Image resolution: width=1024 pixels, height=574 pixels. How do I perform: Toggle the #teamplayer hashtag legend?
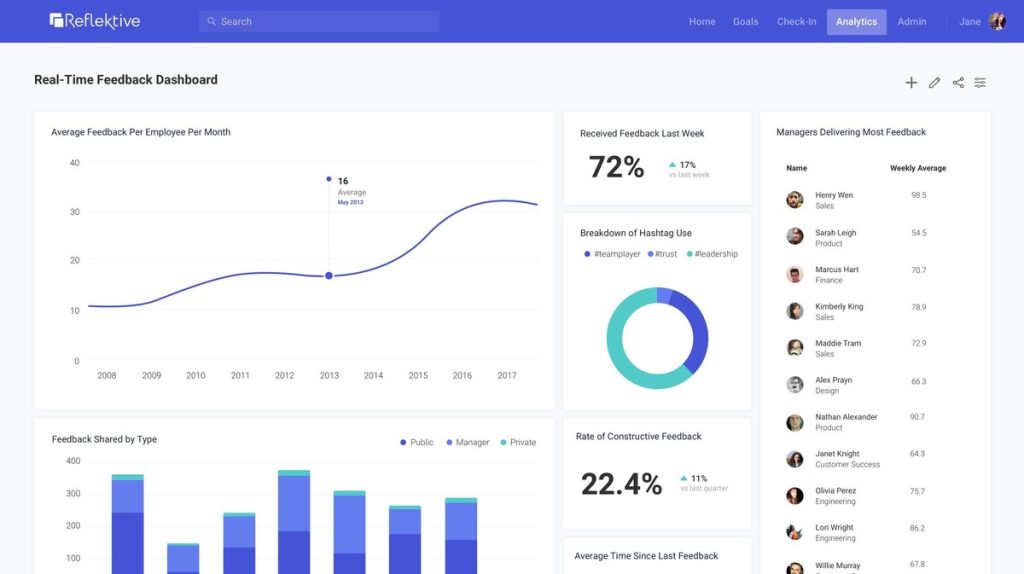(612, 254)
